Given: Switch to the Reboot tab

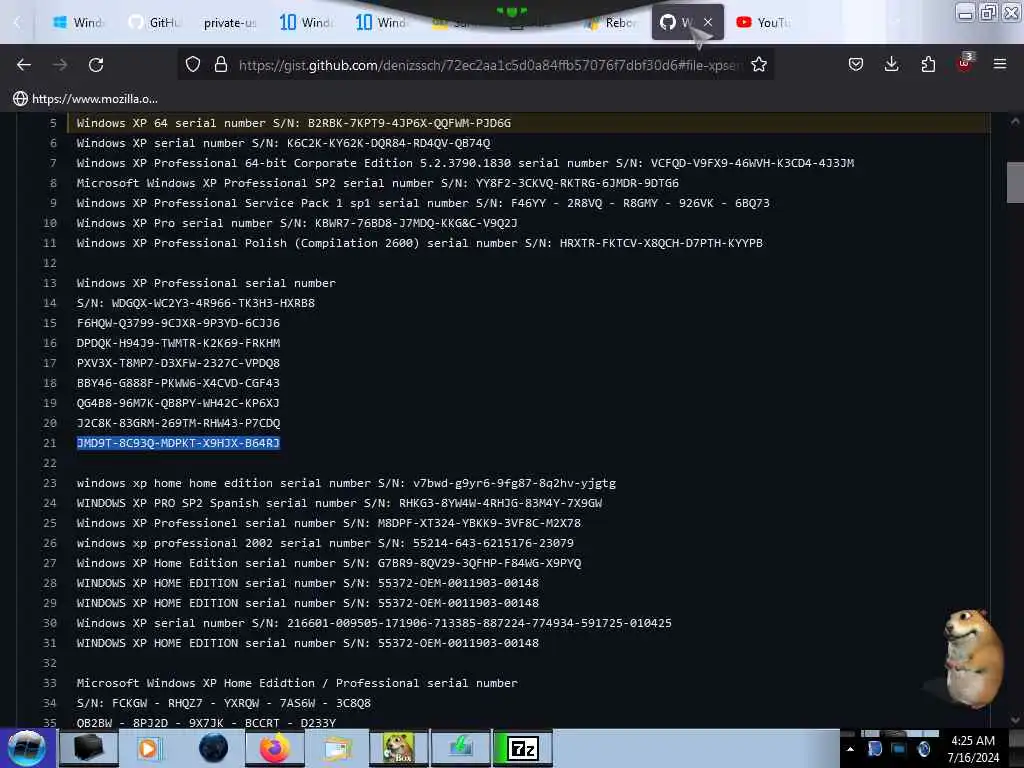Looking at the screenshot, I should 611,22.
